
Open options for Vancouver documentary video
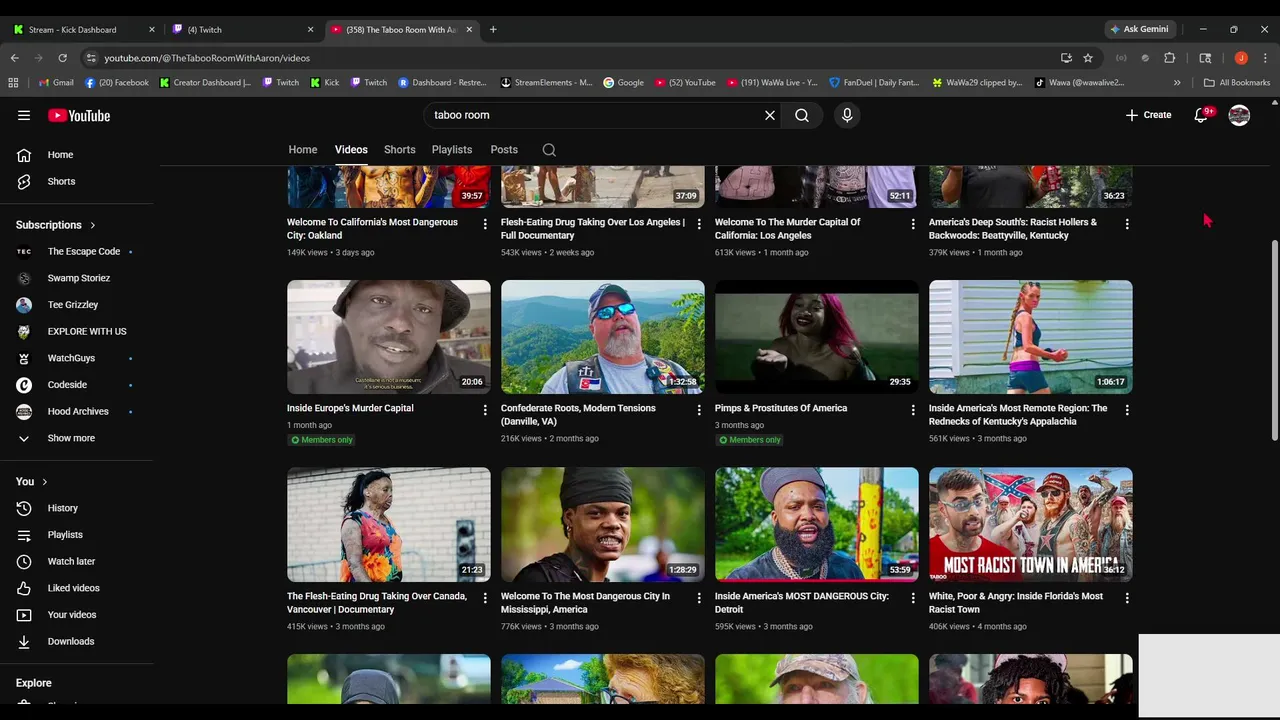(485, 598)
